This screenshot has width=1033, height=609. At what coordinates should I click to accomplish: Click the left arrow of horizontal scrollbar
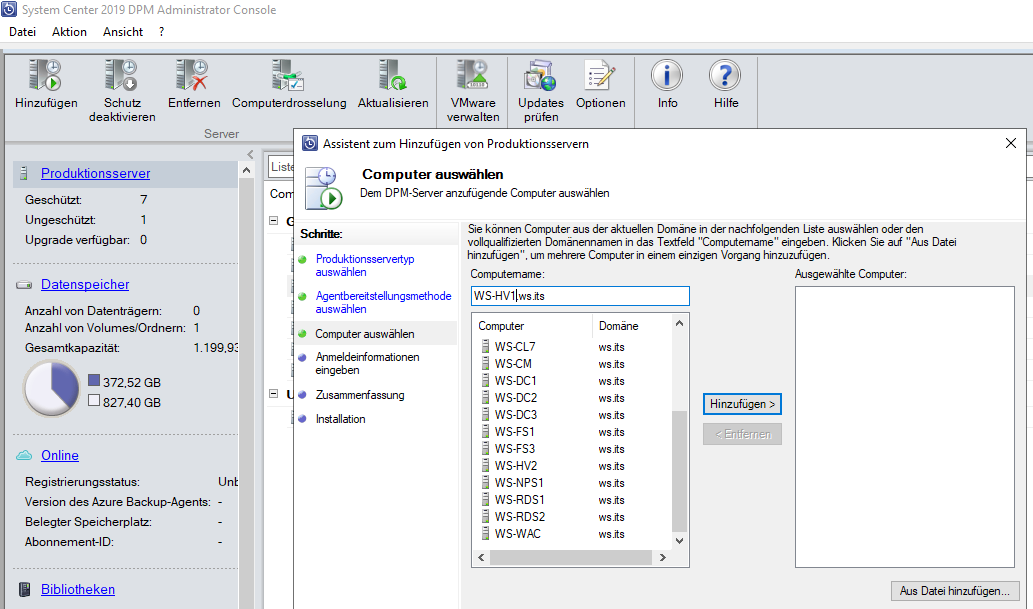click(x=482, y=558)
